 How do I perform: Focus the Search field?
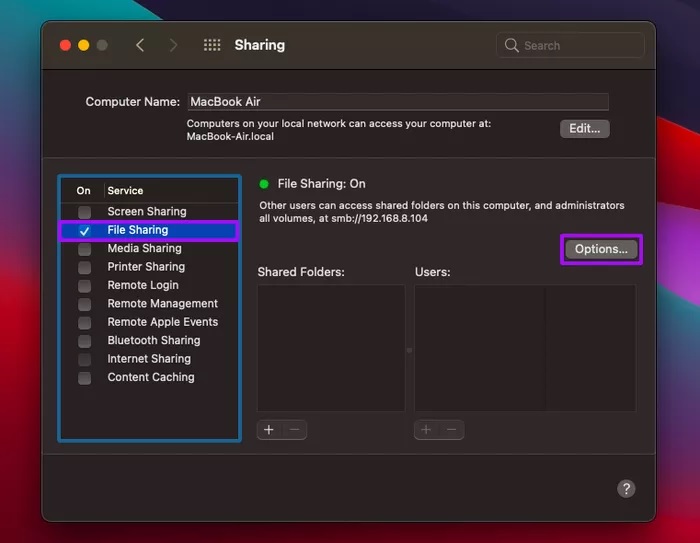coord(570,45)
